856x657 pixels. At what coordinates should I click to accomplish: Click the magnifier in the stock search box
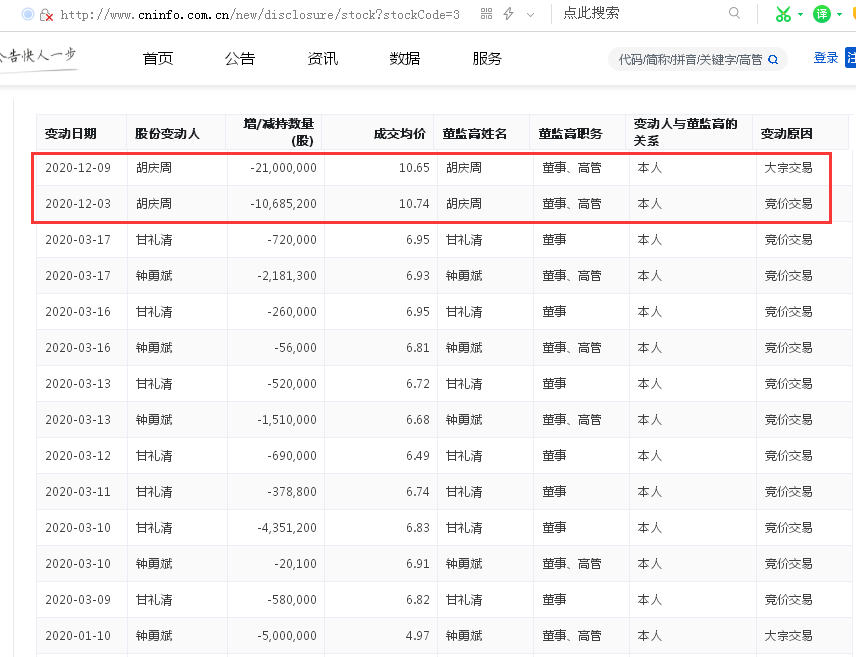click(774, 59)
